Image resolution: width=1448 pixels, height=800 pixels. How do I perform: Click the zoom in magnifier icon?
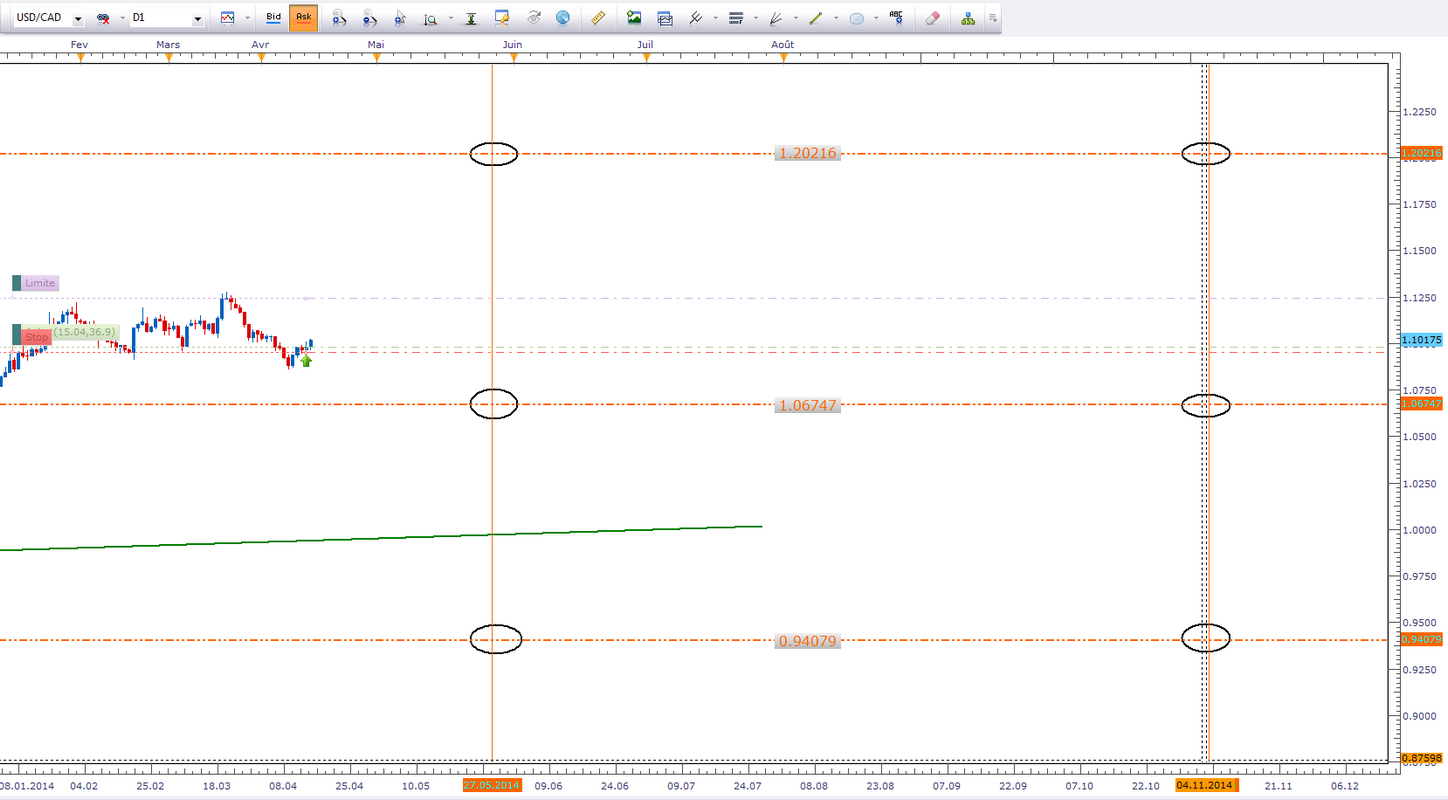point(339,18)
